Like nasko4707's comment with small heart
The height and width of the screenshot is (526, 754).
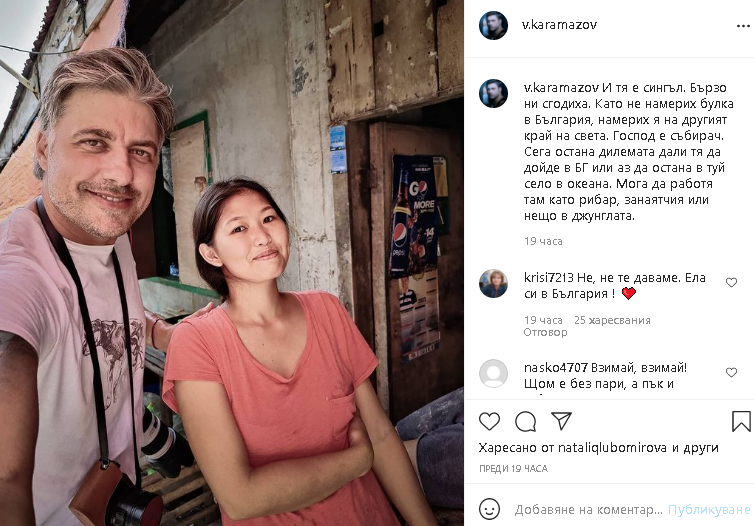click(x=731, y=372)
